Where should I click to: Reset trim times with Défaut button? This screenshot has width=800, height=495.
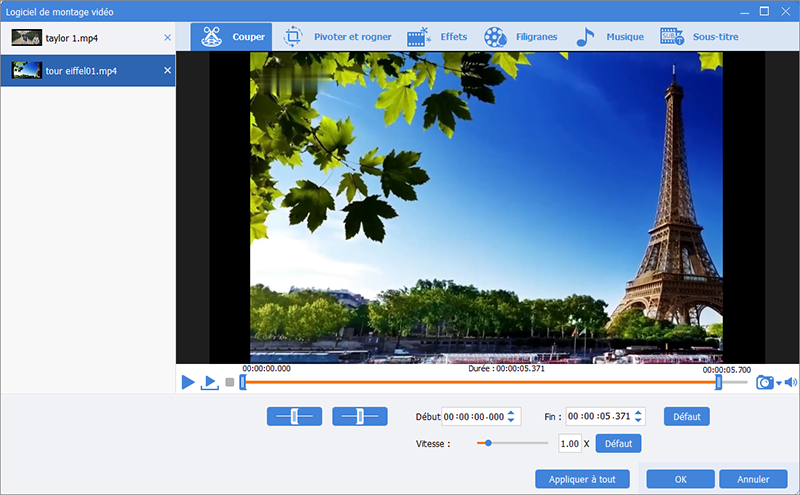click(687, 416)
